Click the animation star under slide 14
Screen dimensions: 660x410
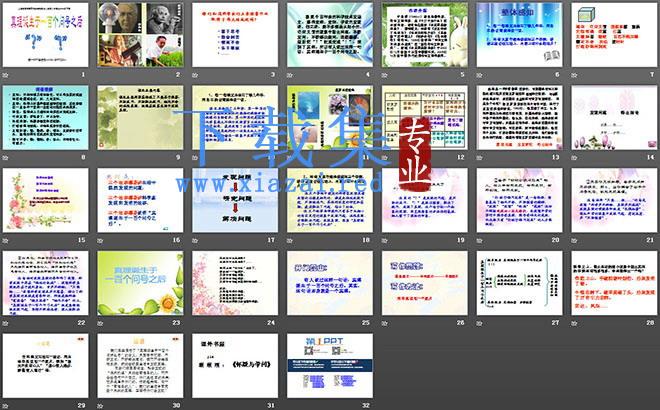tap(574, 157)
